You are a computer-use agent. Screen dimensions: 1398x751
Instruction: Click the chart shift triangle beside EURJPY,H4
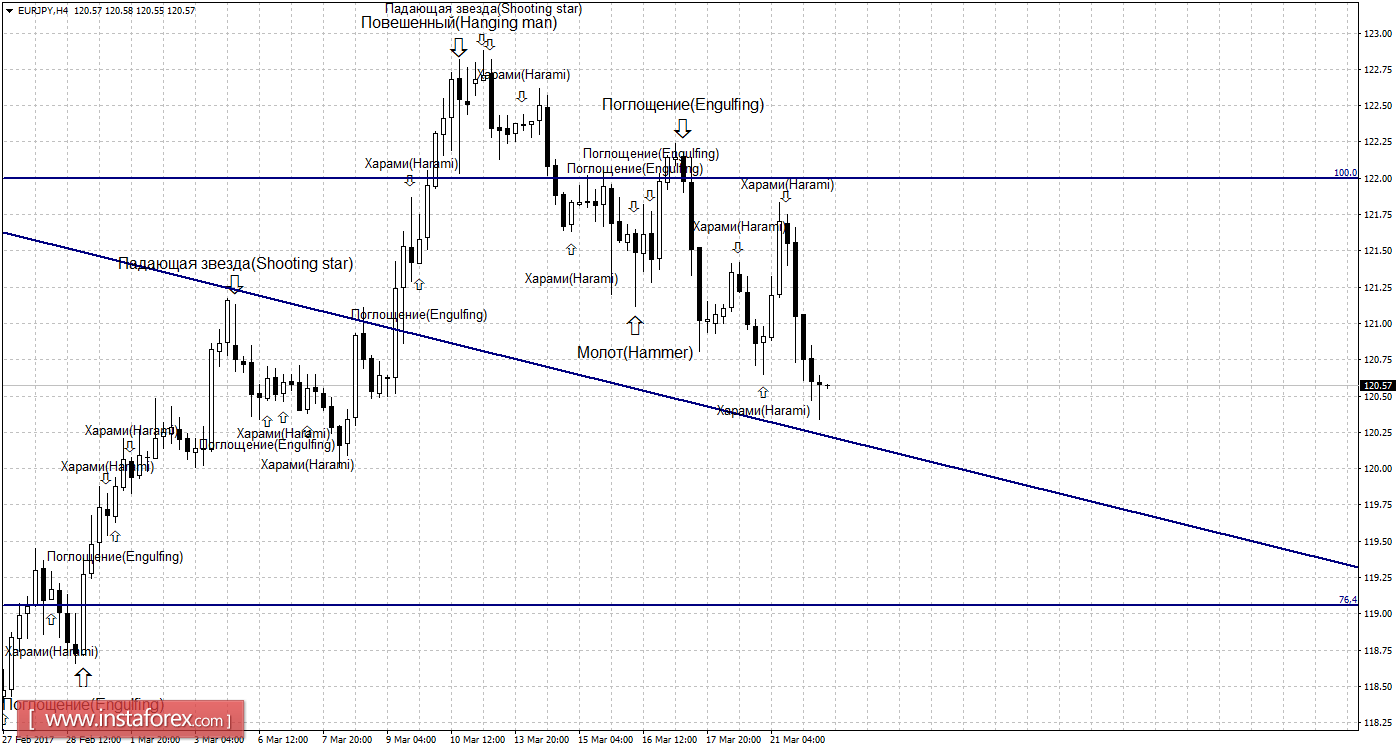tap(9, 11)
